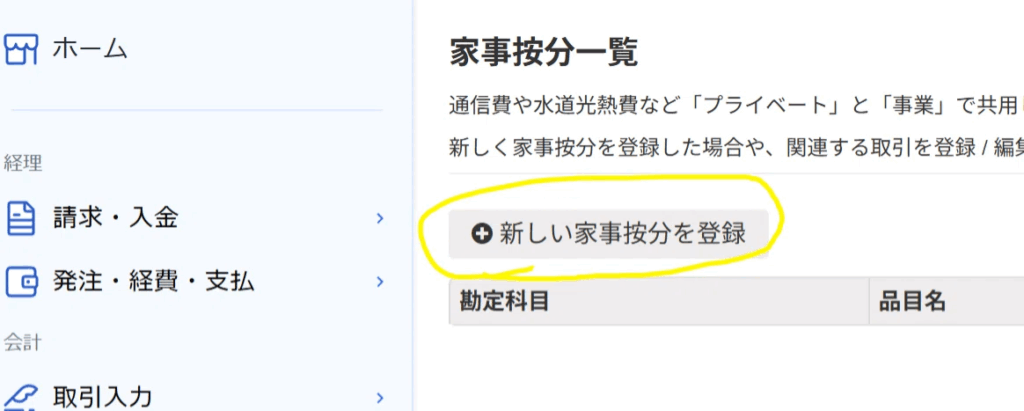Click the plus icon in register button
1024x411 pixels.
click(482, 234)
